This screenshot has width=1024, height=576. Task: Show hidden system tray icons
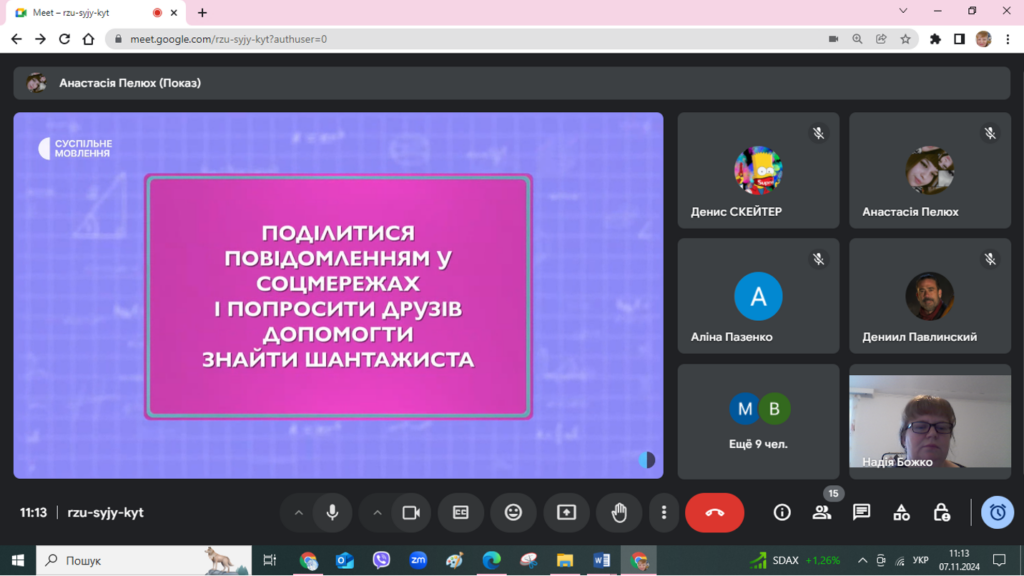click(863, 560)
